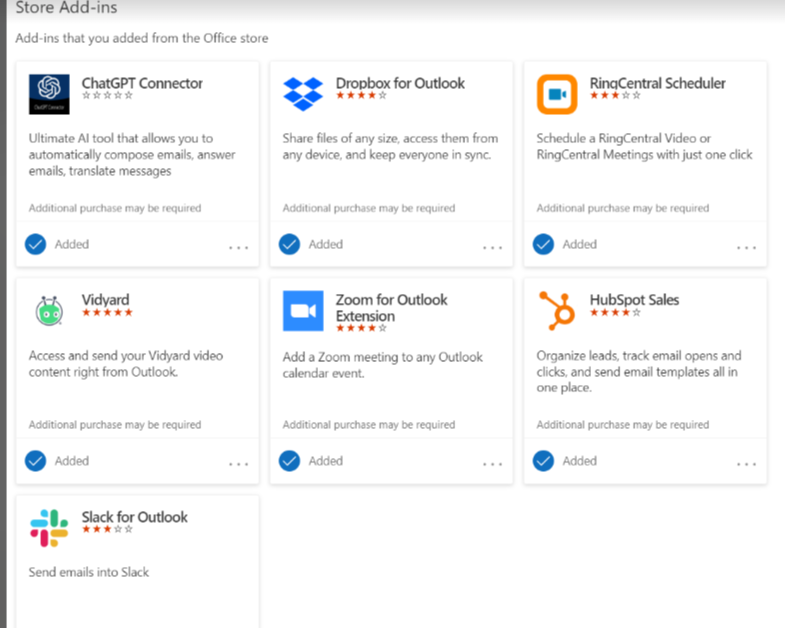This screenshot has width=785, height=628.
Task: Click the RingCentral Scheduler orange icon
Action: tap(557, 94)
